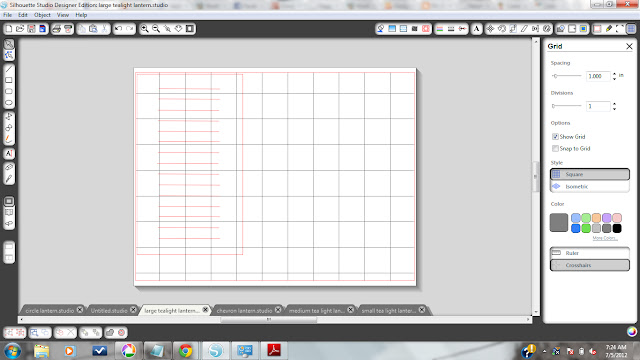Click the horizontal scrollbar below the canvas
Viewport: 640px width, 360px height.
click(x=269, y=320)
